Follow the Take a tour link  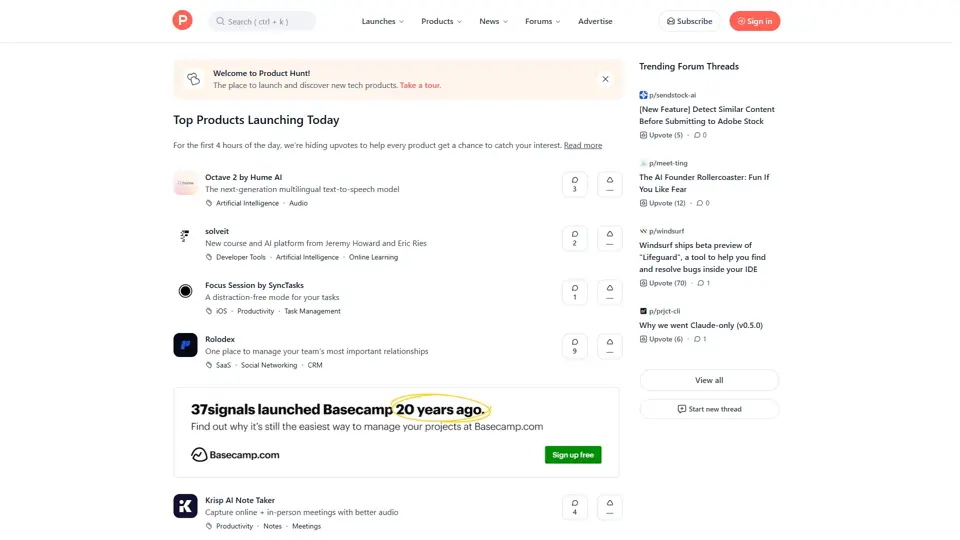click(420, 86)
